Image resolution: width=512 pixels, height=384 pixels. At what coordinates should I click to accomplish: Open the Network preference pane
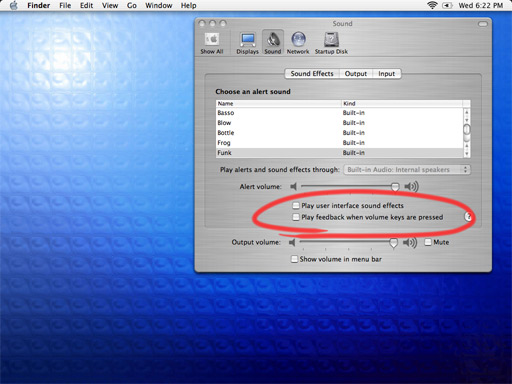[298, 44]
